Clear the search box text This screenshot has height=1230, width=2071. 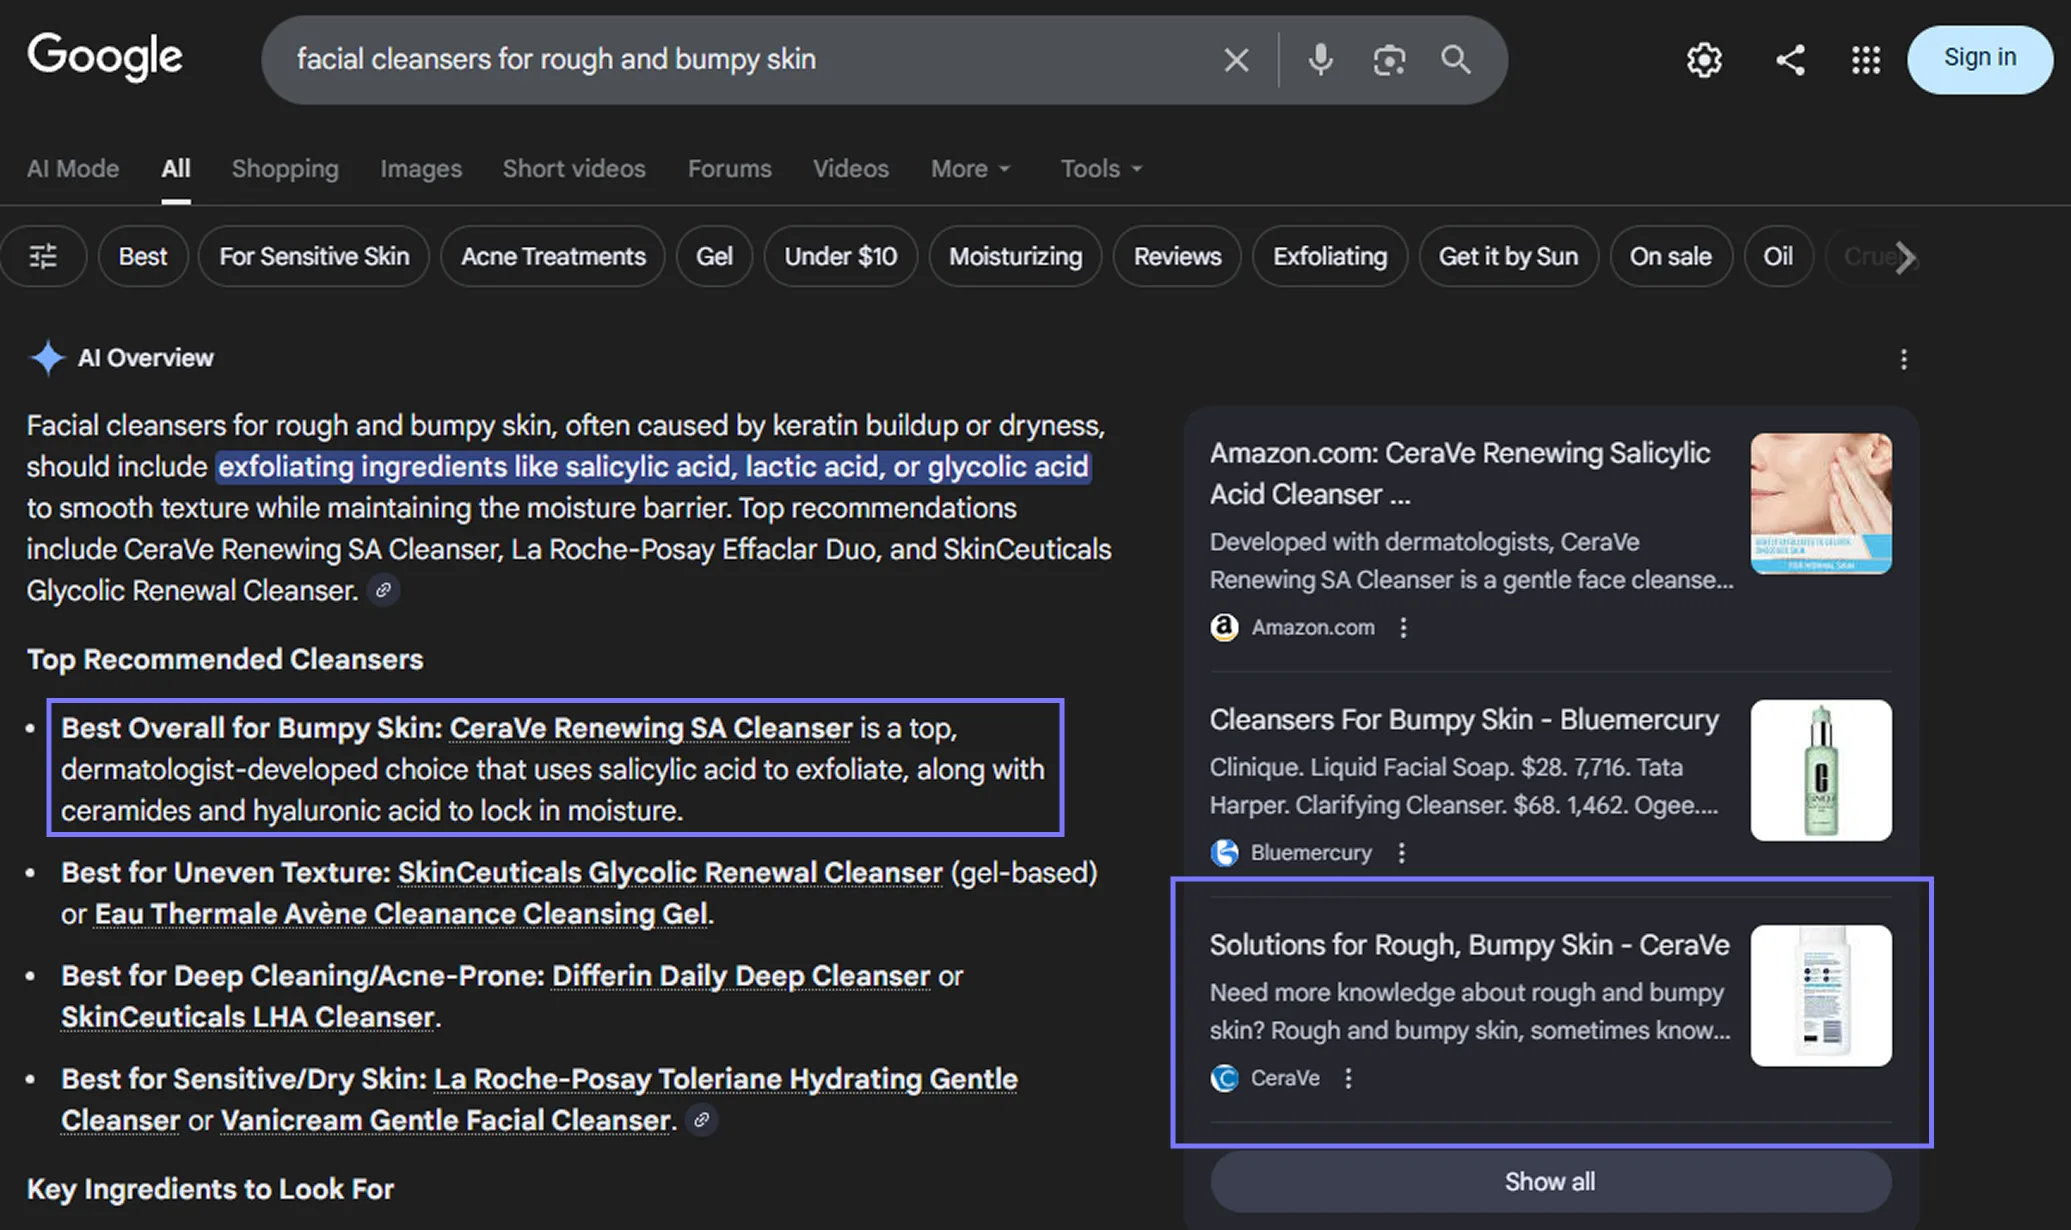tap(1236, 60)
